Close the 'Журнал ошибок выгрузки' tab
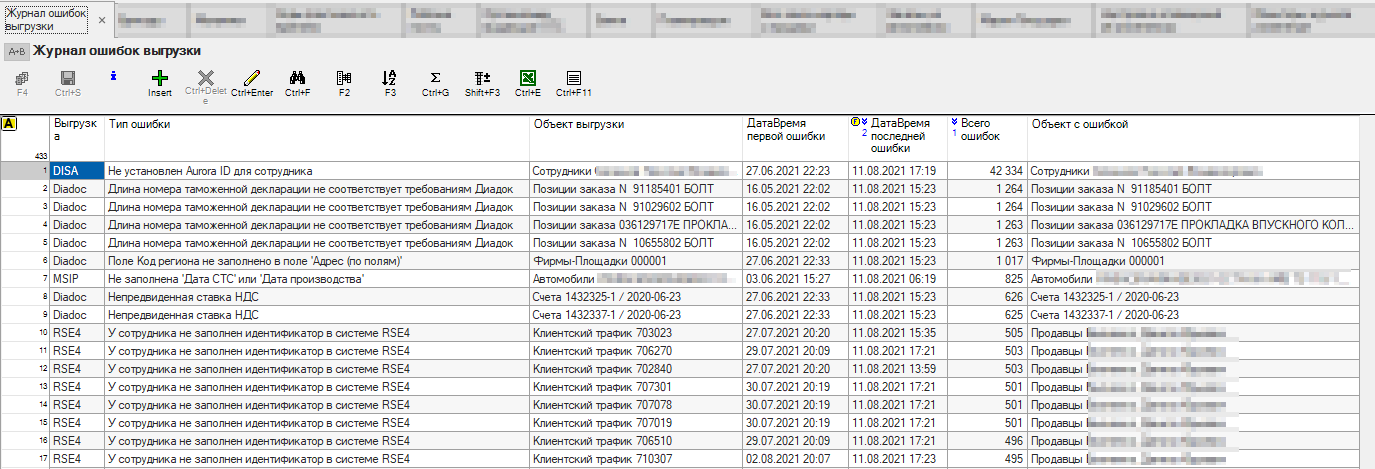The image size is (1375, 469). (102, 20)
